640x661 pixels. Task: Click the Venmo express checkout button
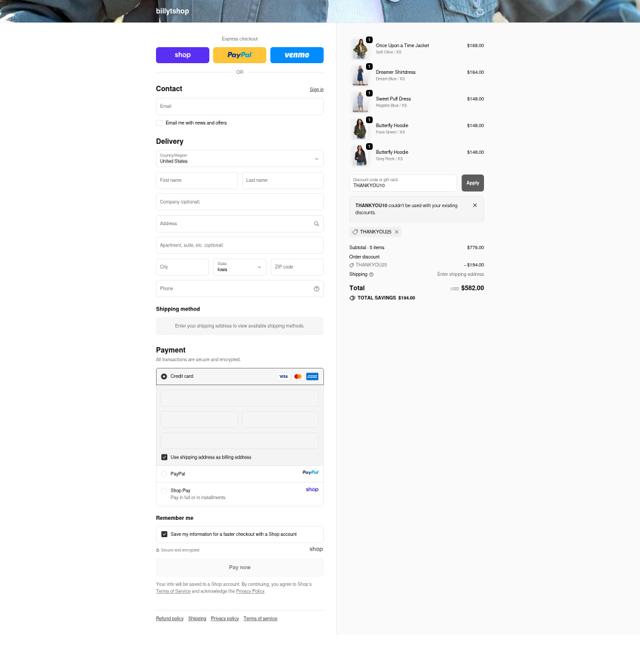pos(297,55)
